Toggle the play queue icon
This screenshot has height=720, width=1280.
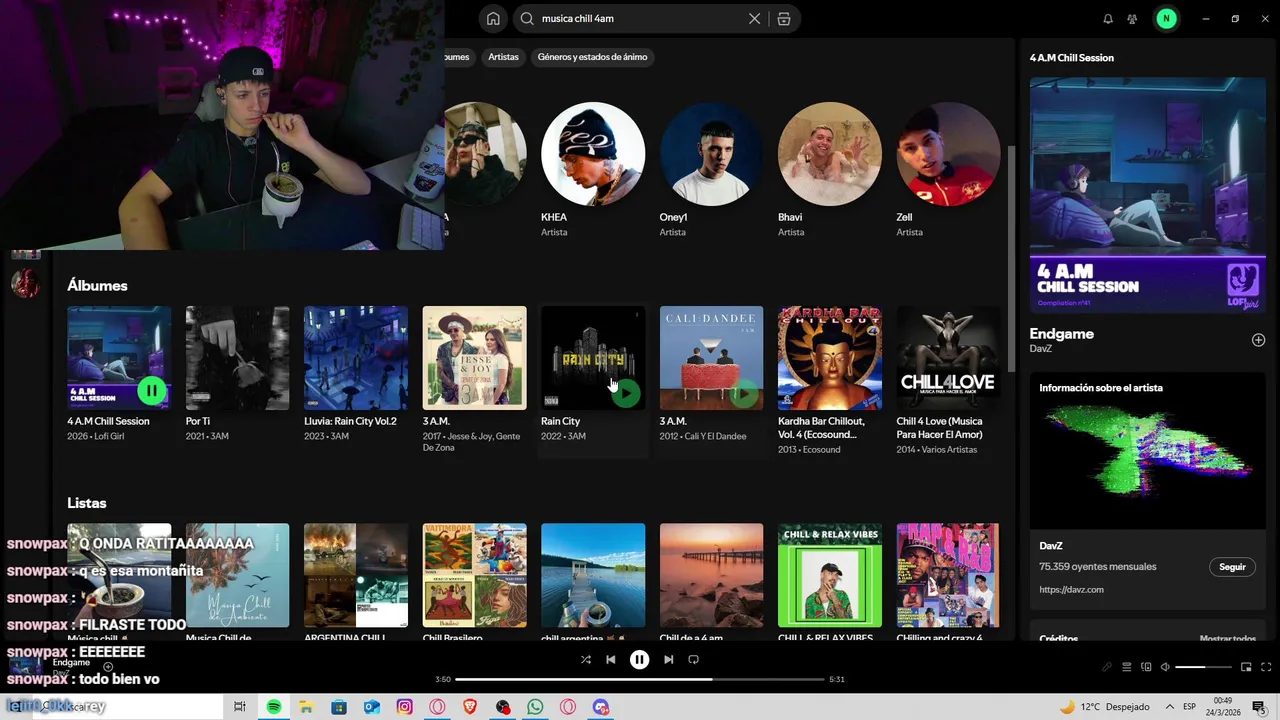tap(1127, 667)
